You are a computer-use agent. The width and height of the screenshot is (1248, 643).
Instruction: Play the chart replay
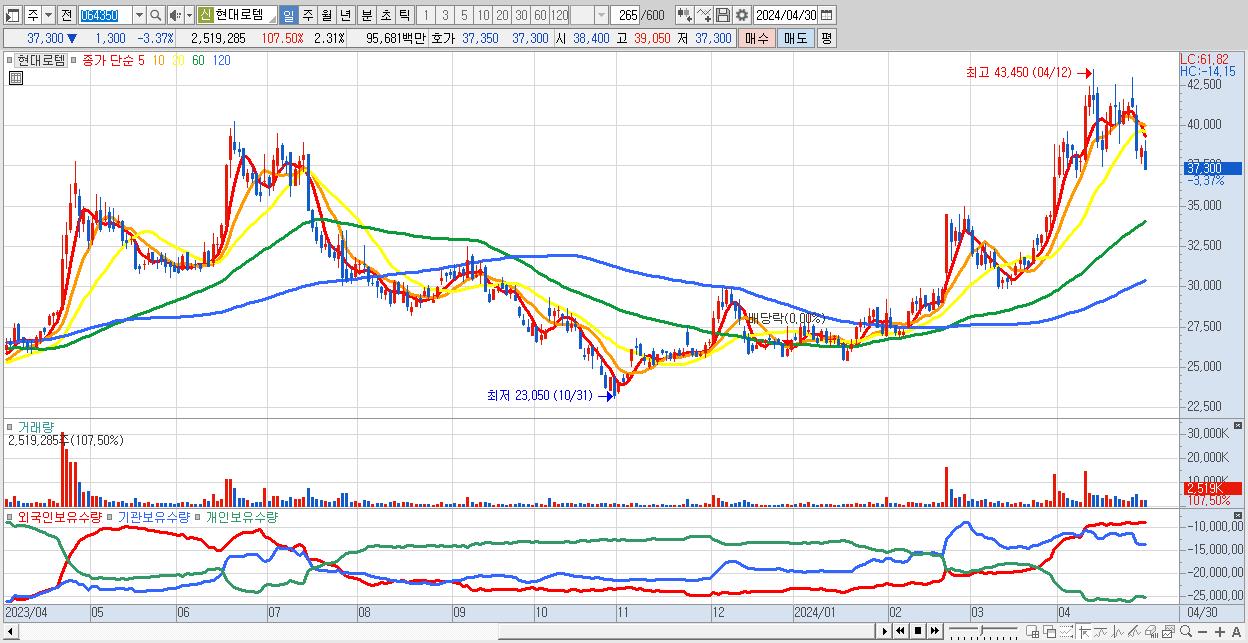tap(884, 631)
